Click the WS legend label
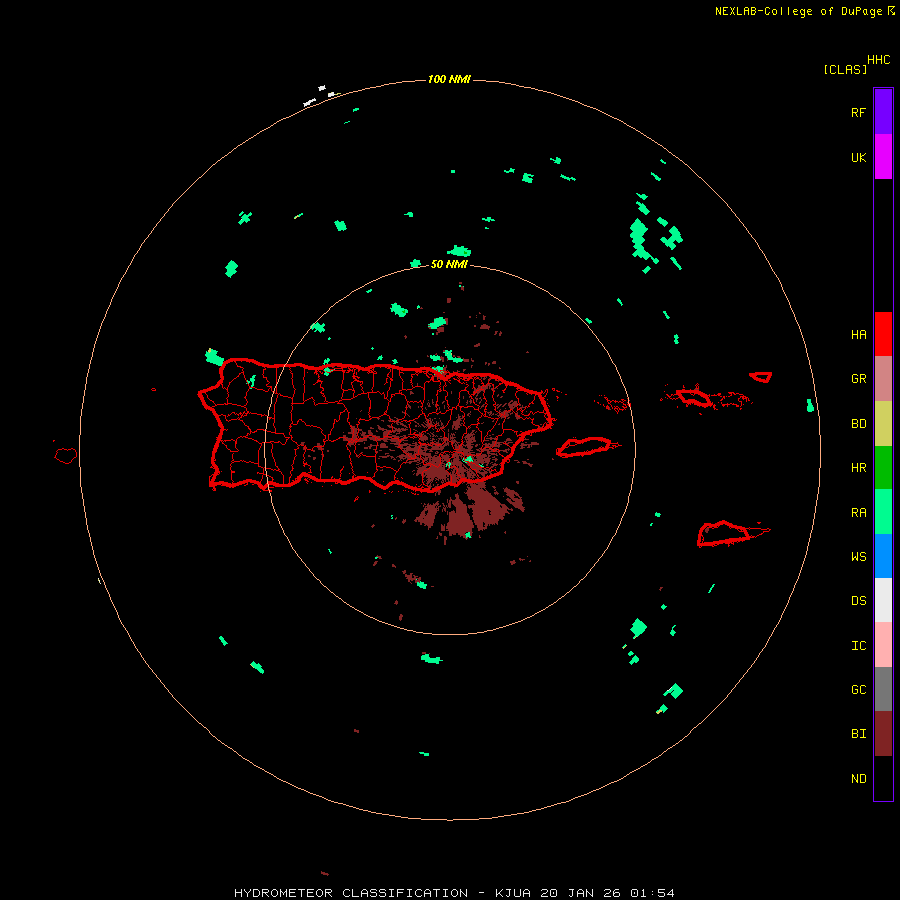Viewport: 900px width, 900px height. (x=858, y=557)
